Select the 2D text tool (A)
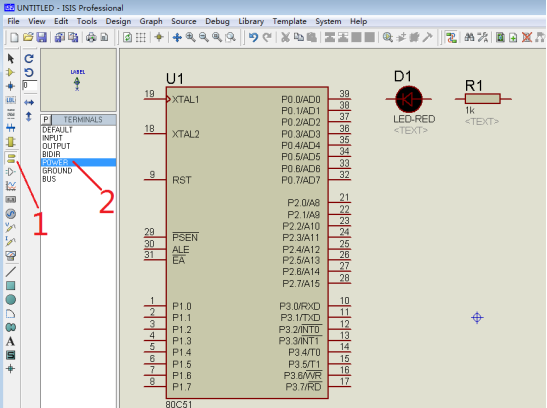The image size is (547, 408). tap(11, 341)
